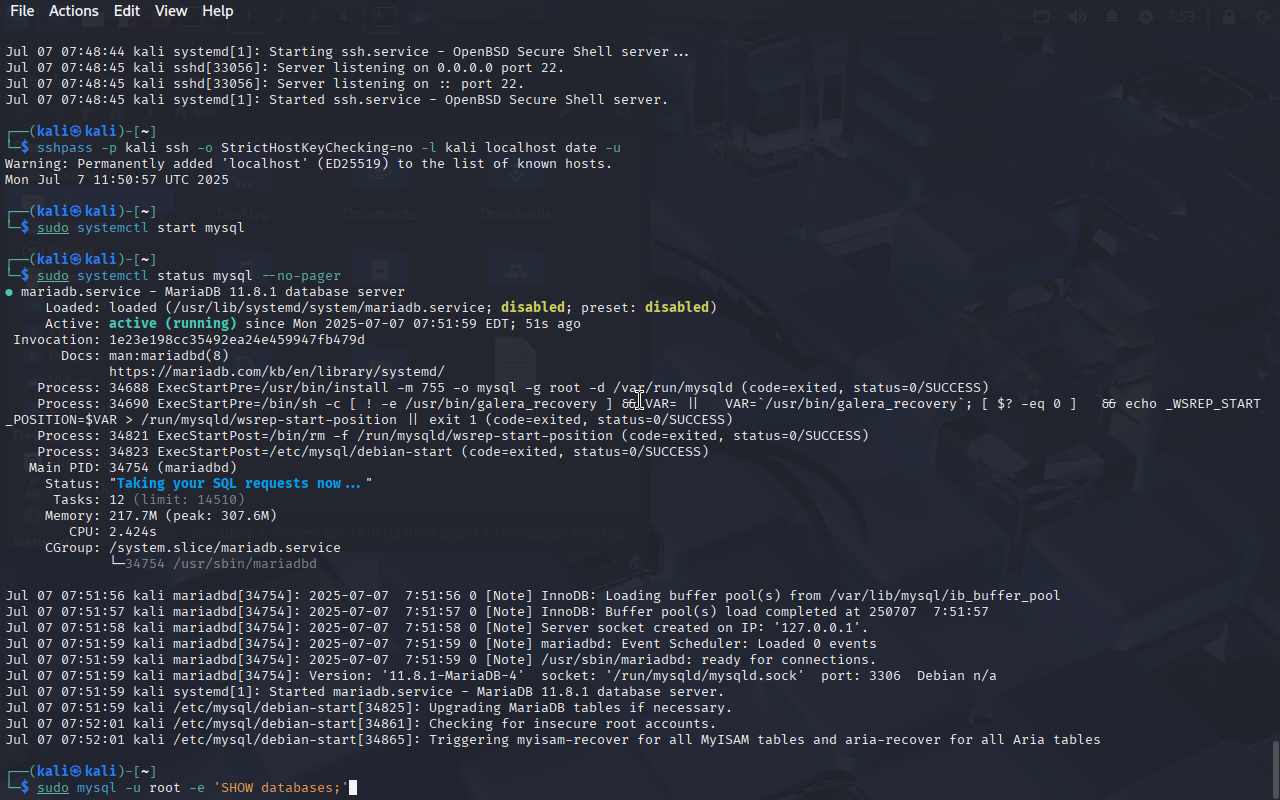Click the terminal's vertical scrollbar handle
The height and width of the screenshot is (800, 1280).
(x=1275, y=768)
